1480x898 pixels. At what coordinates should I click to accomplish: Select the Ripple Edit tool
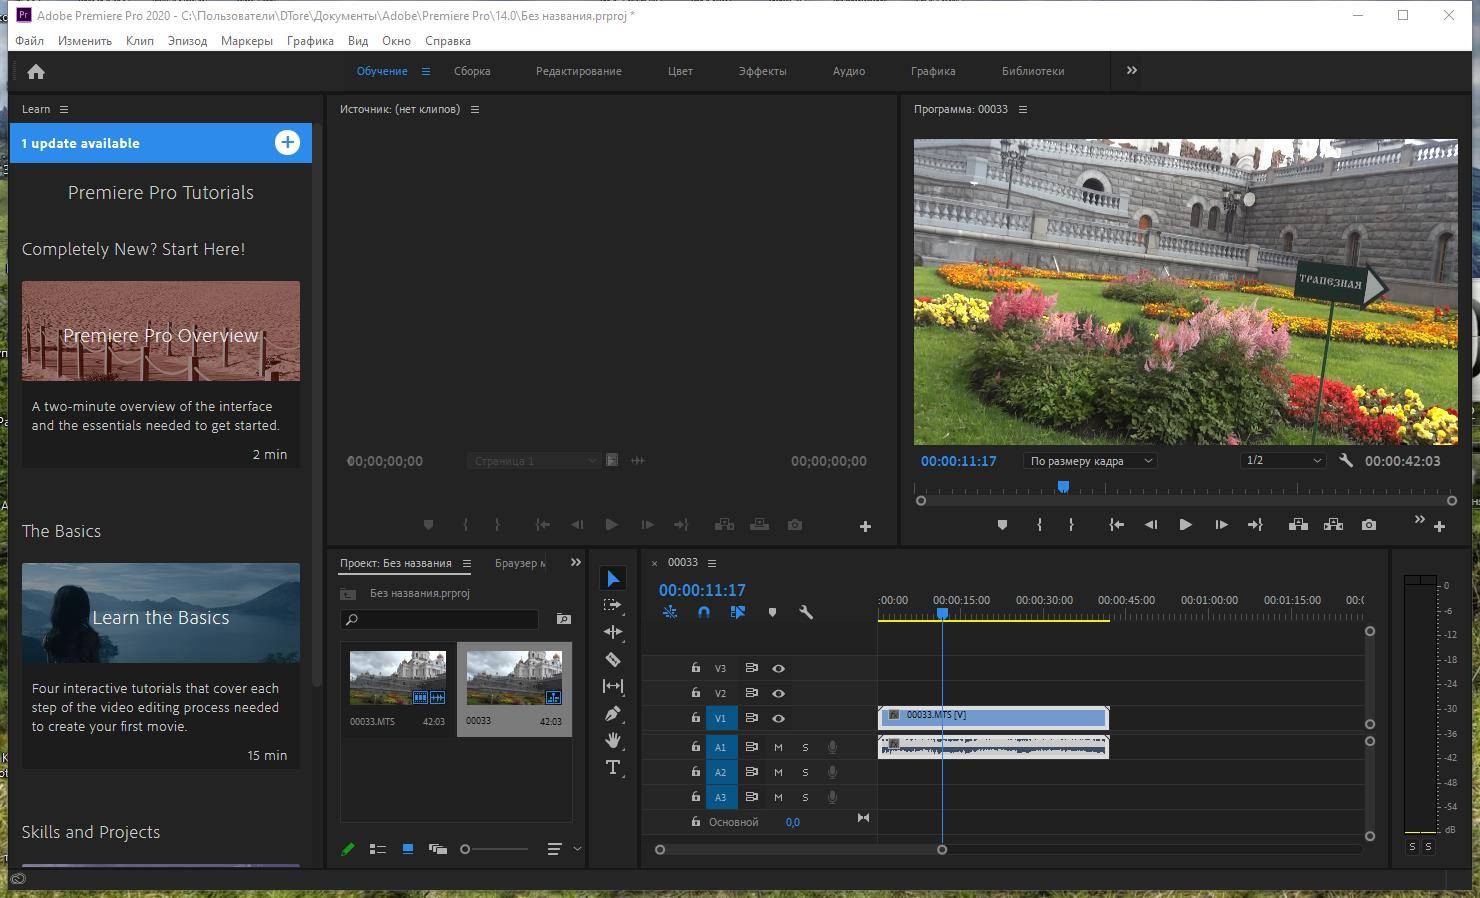[x=613, y=632]
